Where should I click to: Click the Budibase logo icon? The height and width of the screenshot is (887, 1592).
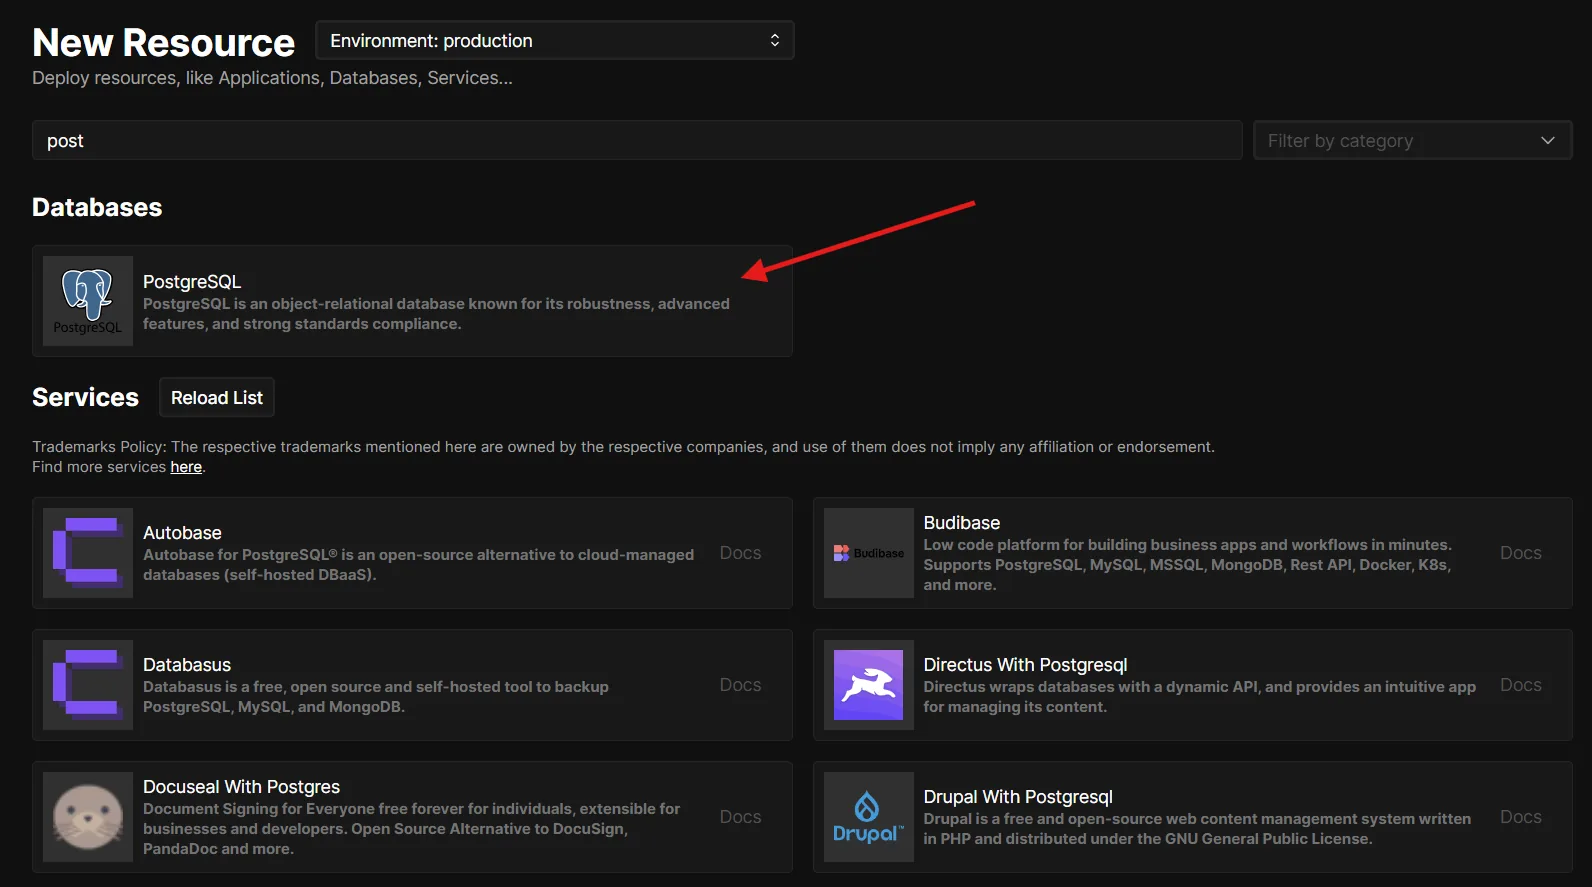868,553
